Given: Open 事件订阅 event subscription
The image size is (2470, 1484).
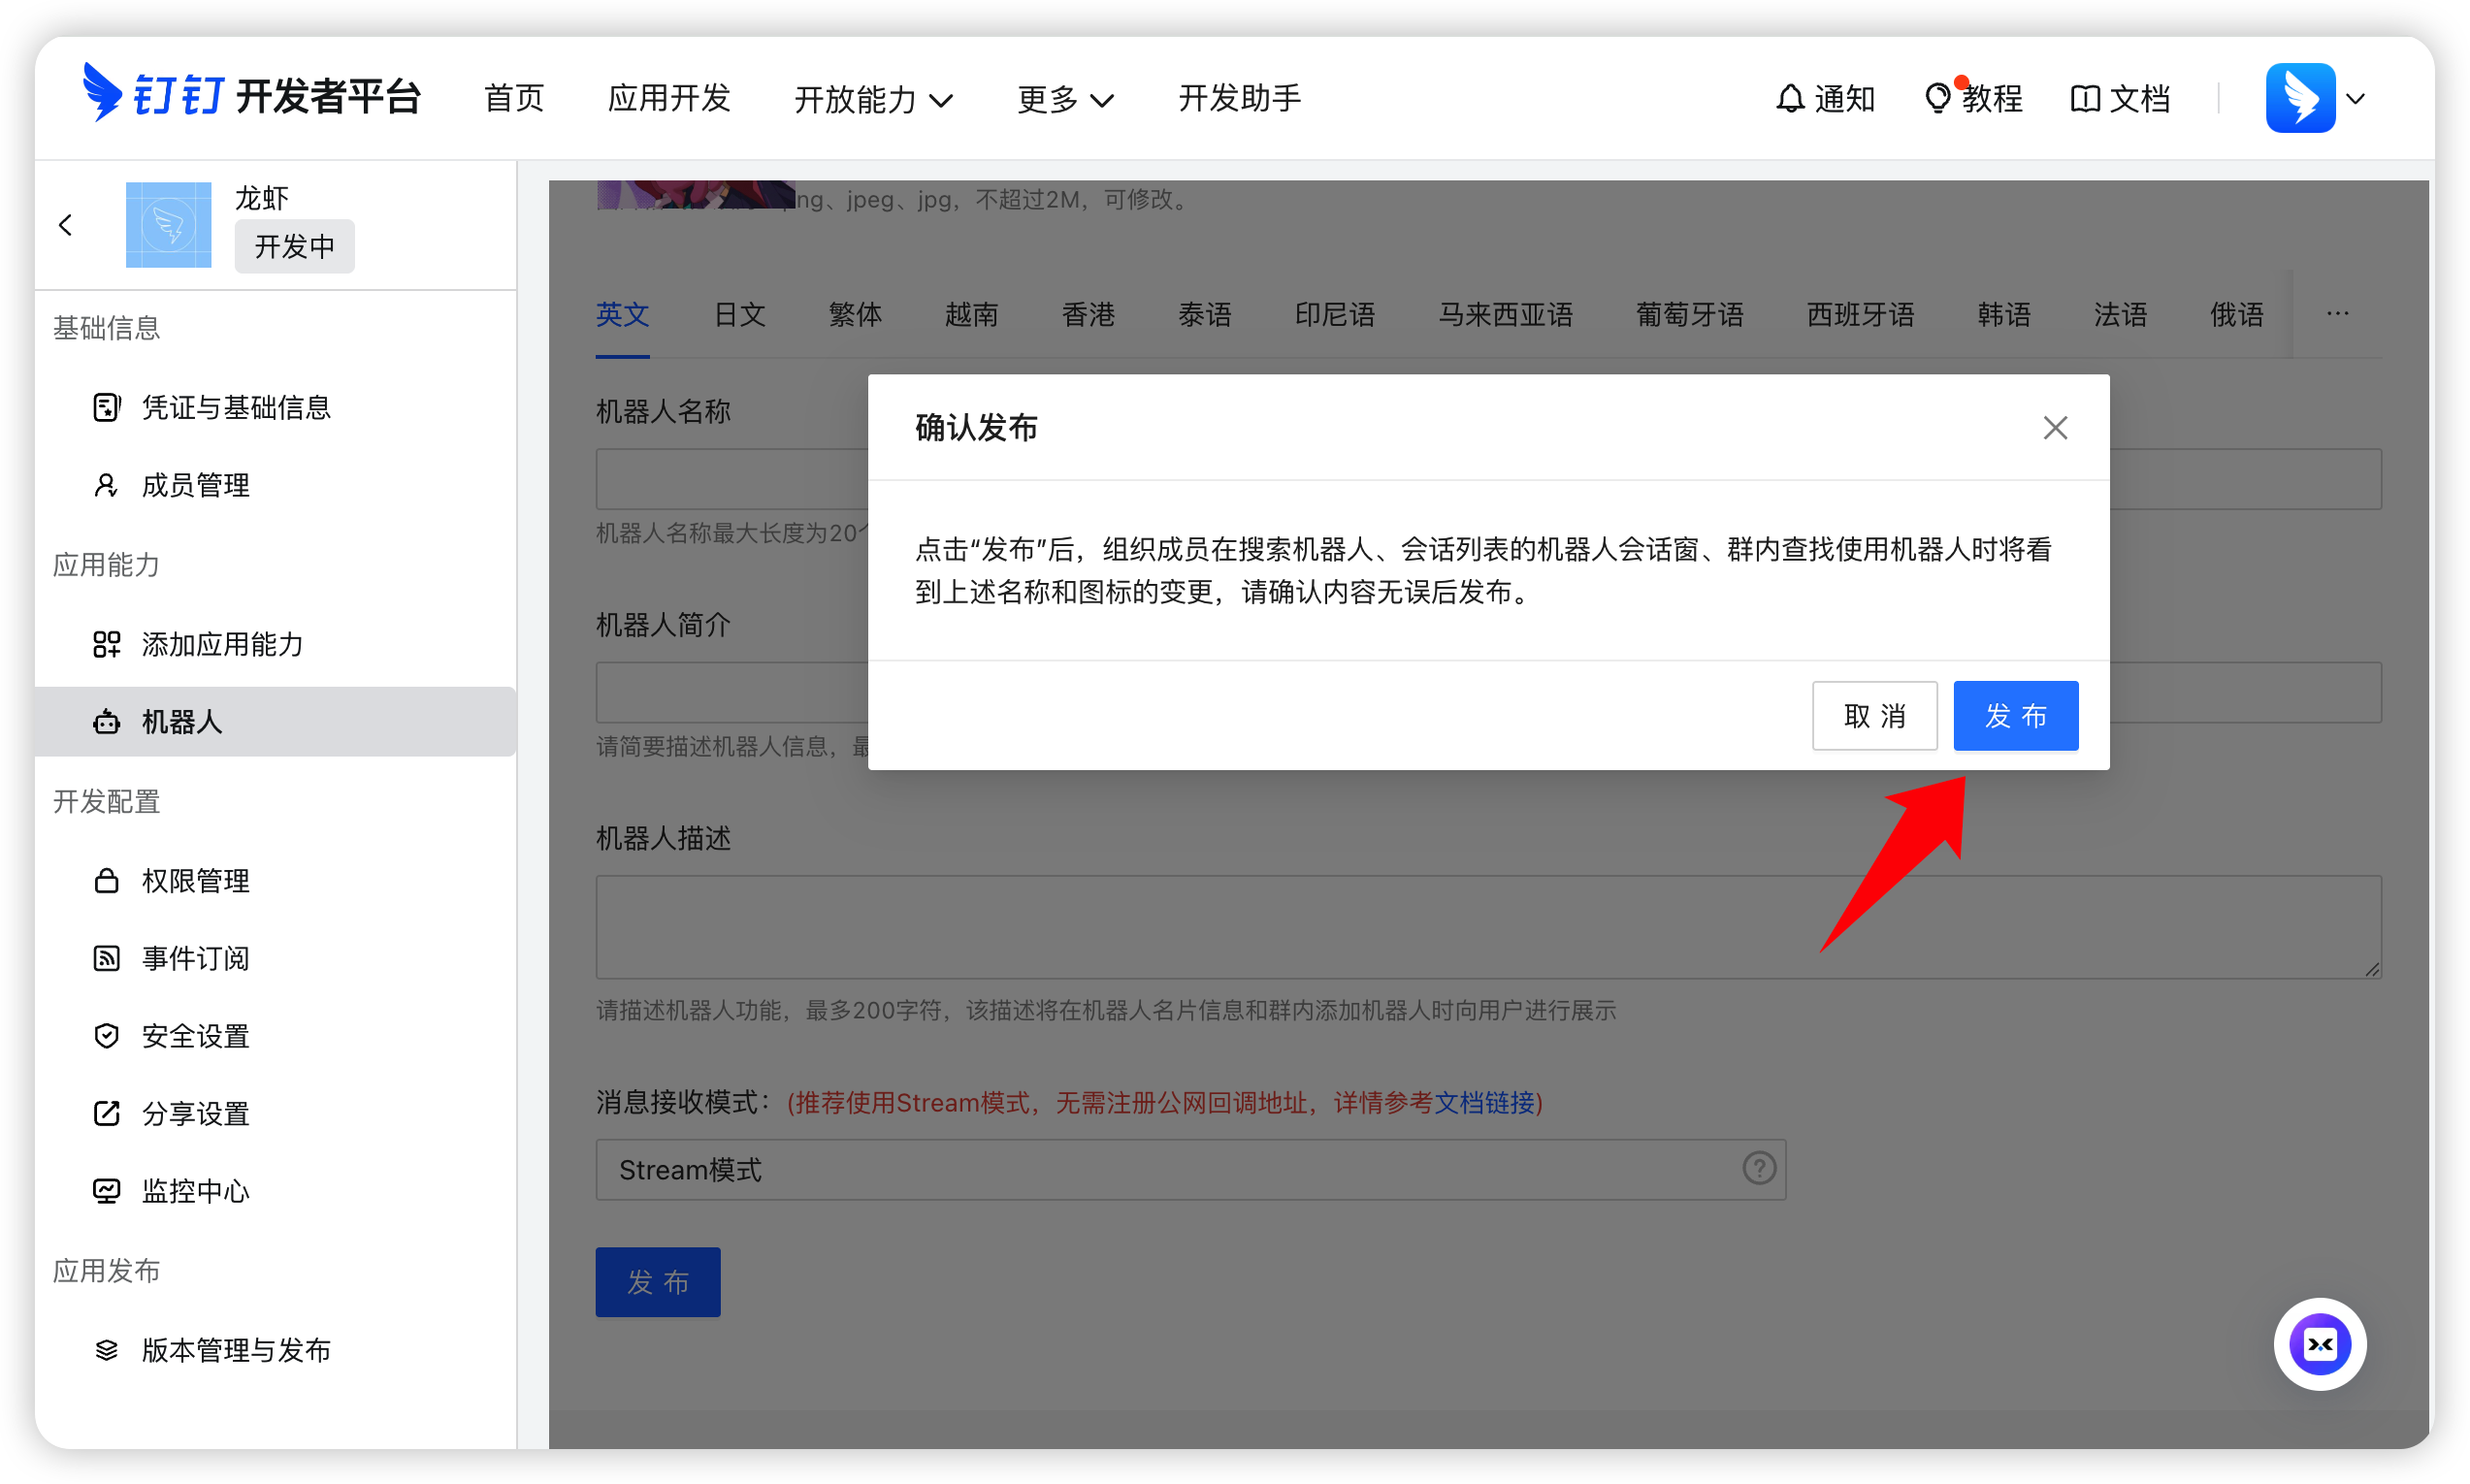Looking at the screenshot, I should click(x=196, y=958).
